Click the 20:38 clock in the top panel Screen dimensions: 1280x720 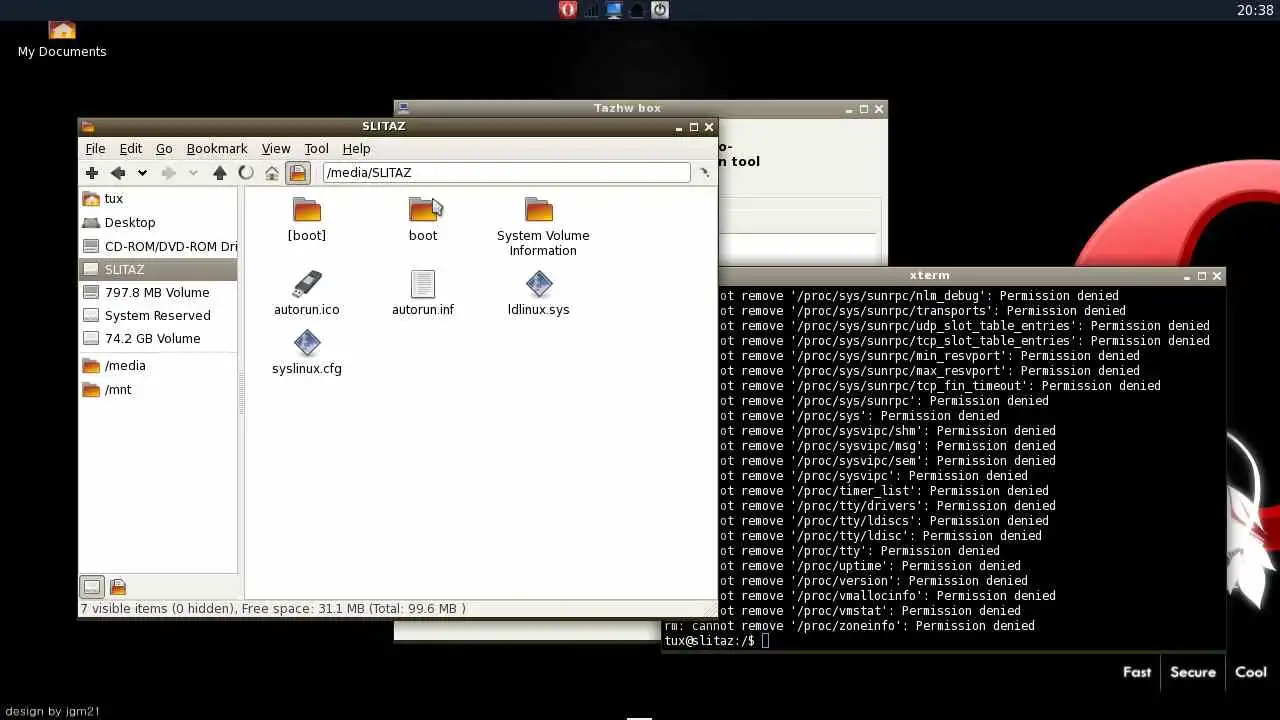tap(1255, 10)
